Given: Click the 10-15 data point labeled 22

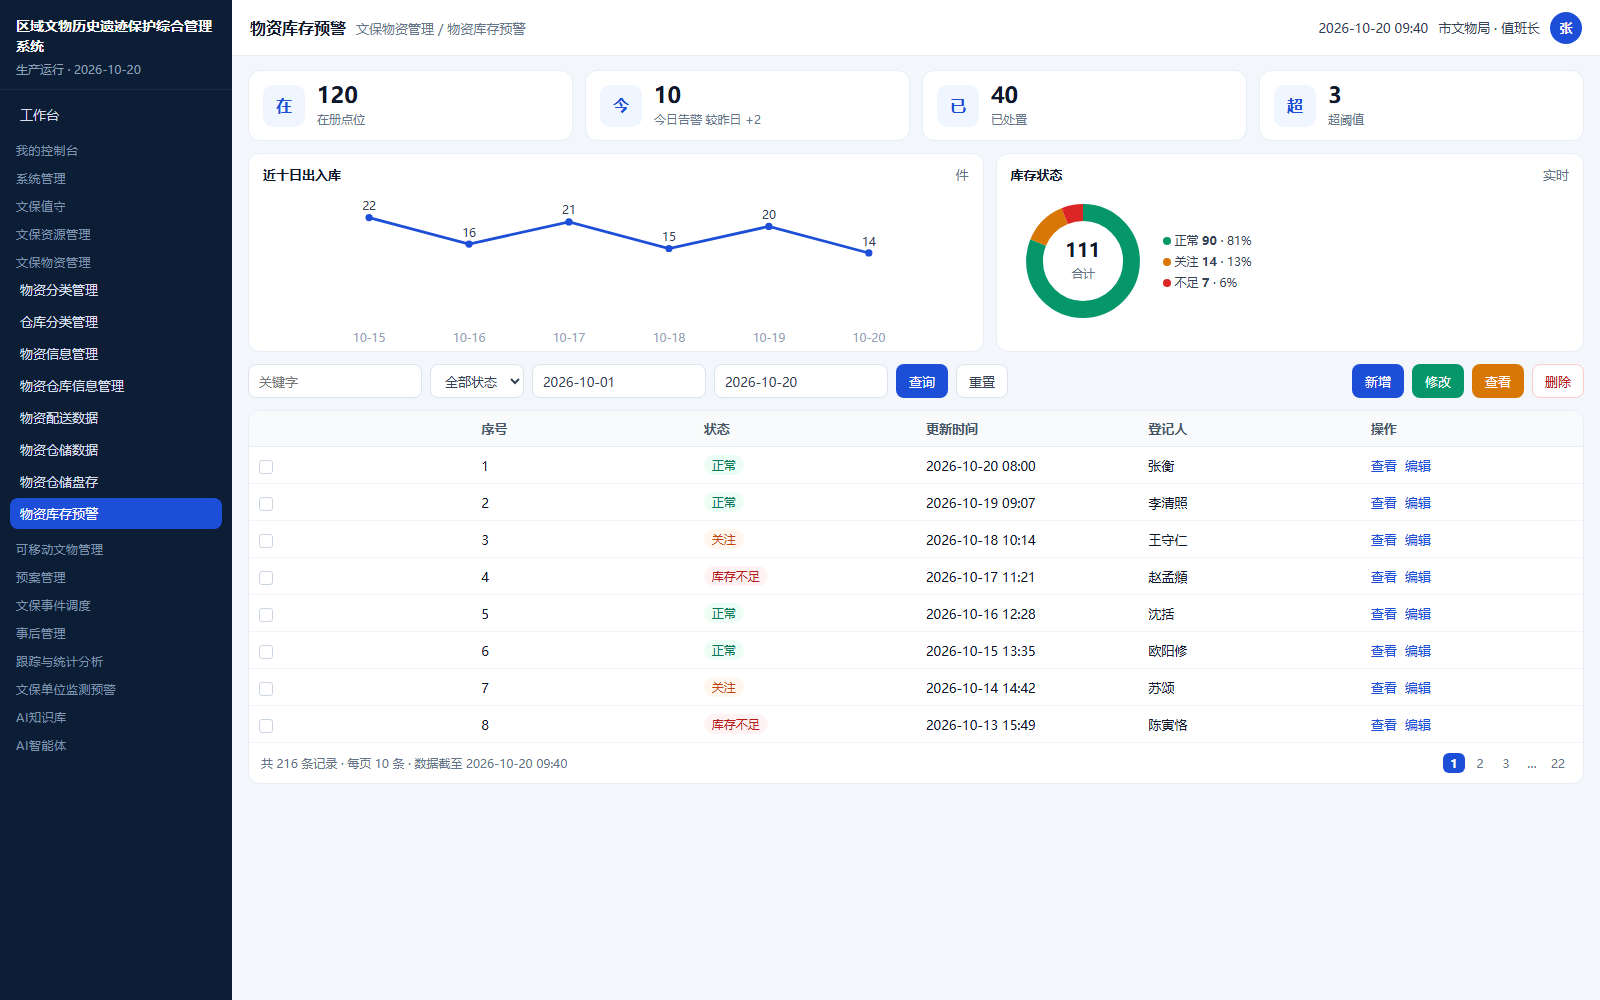Looking at the screenshot, I should (x=369, y=217).
